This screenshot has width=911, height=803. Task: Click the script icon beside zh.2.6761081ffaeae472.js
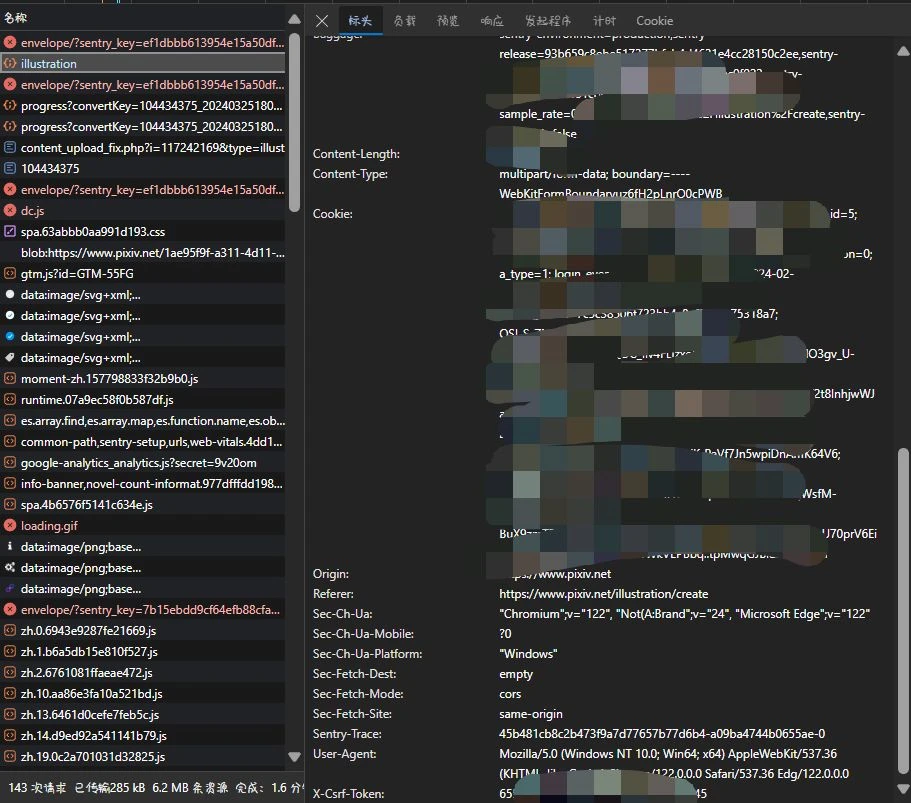tap(10, 672)
